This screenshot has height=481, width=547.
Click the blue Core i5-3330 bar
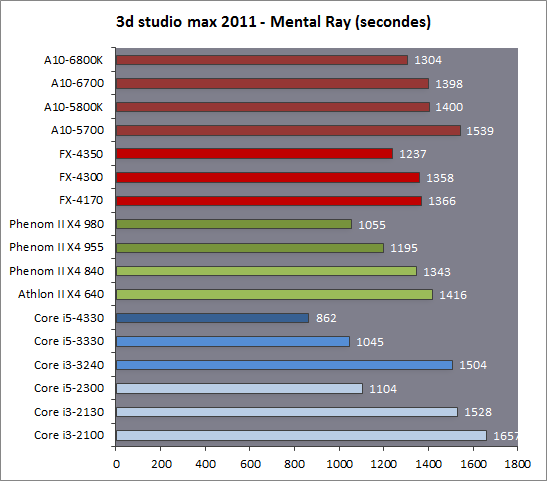coord(233,341)
